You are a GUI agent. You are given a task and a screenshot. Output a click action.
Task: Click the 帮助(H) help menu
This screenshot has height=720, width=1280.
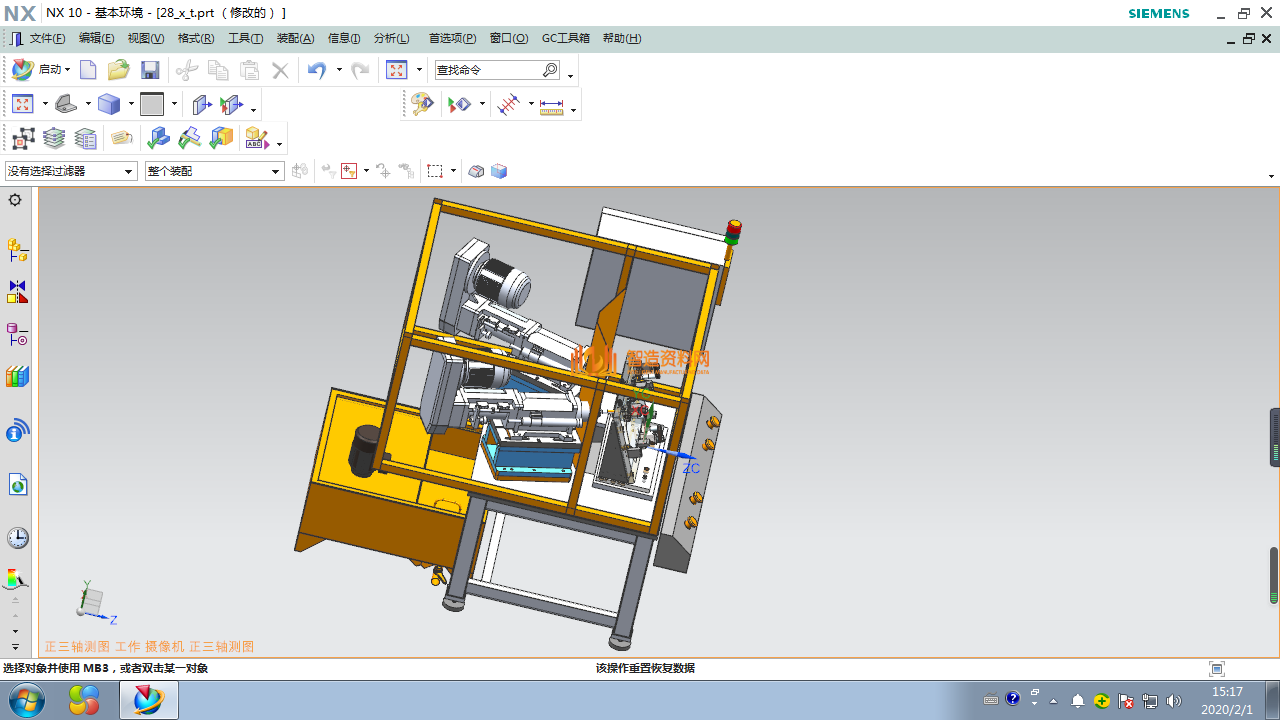pos(622,38)
